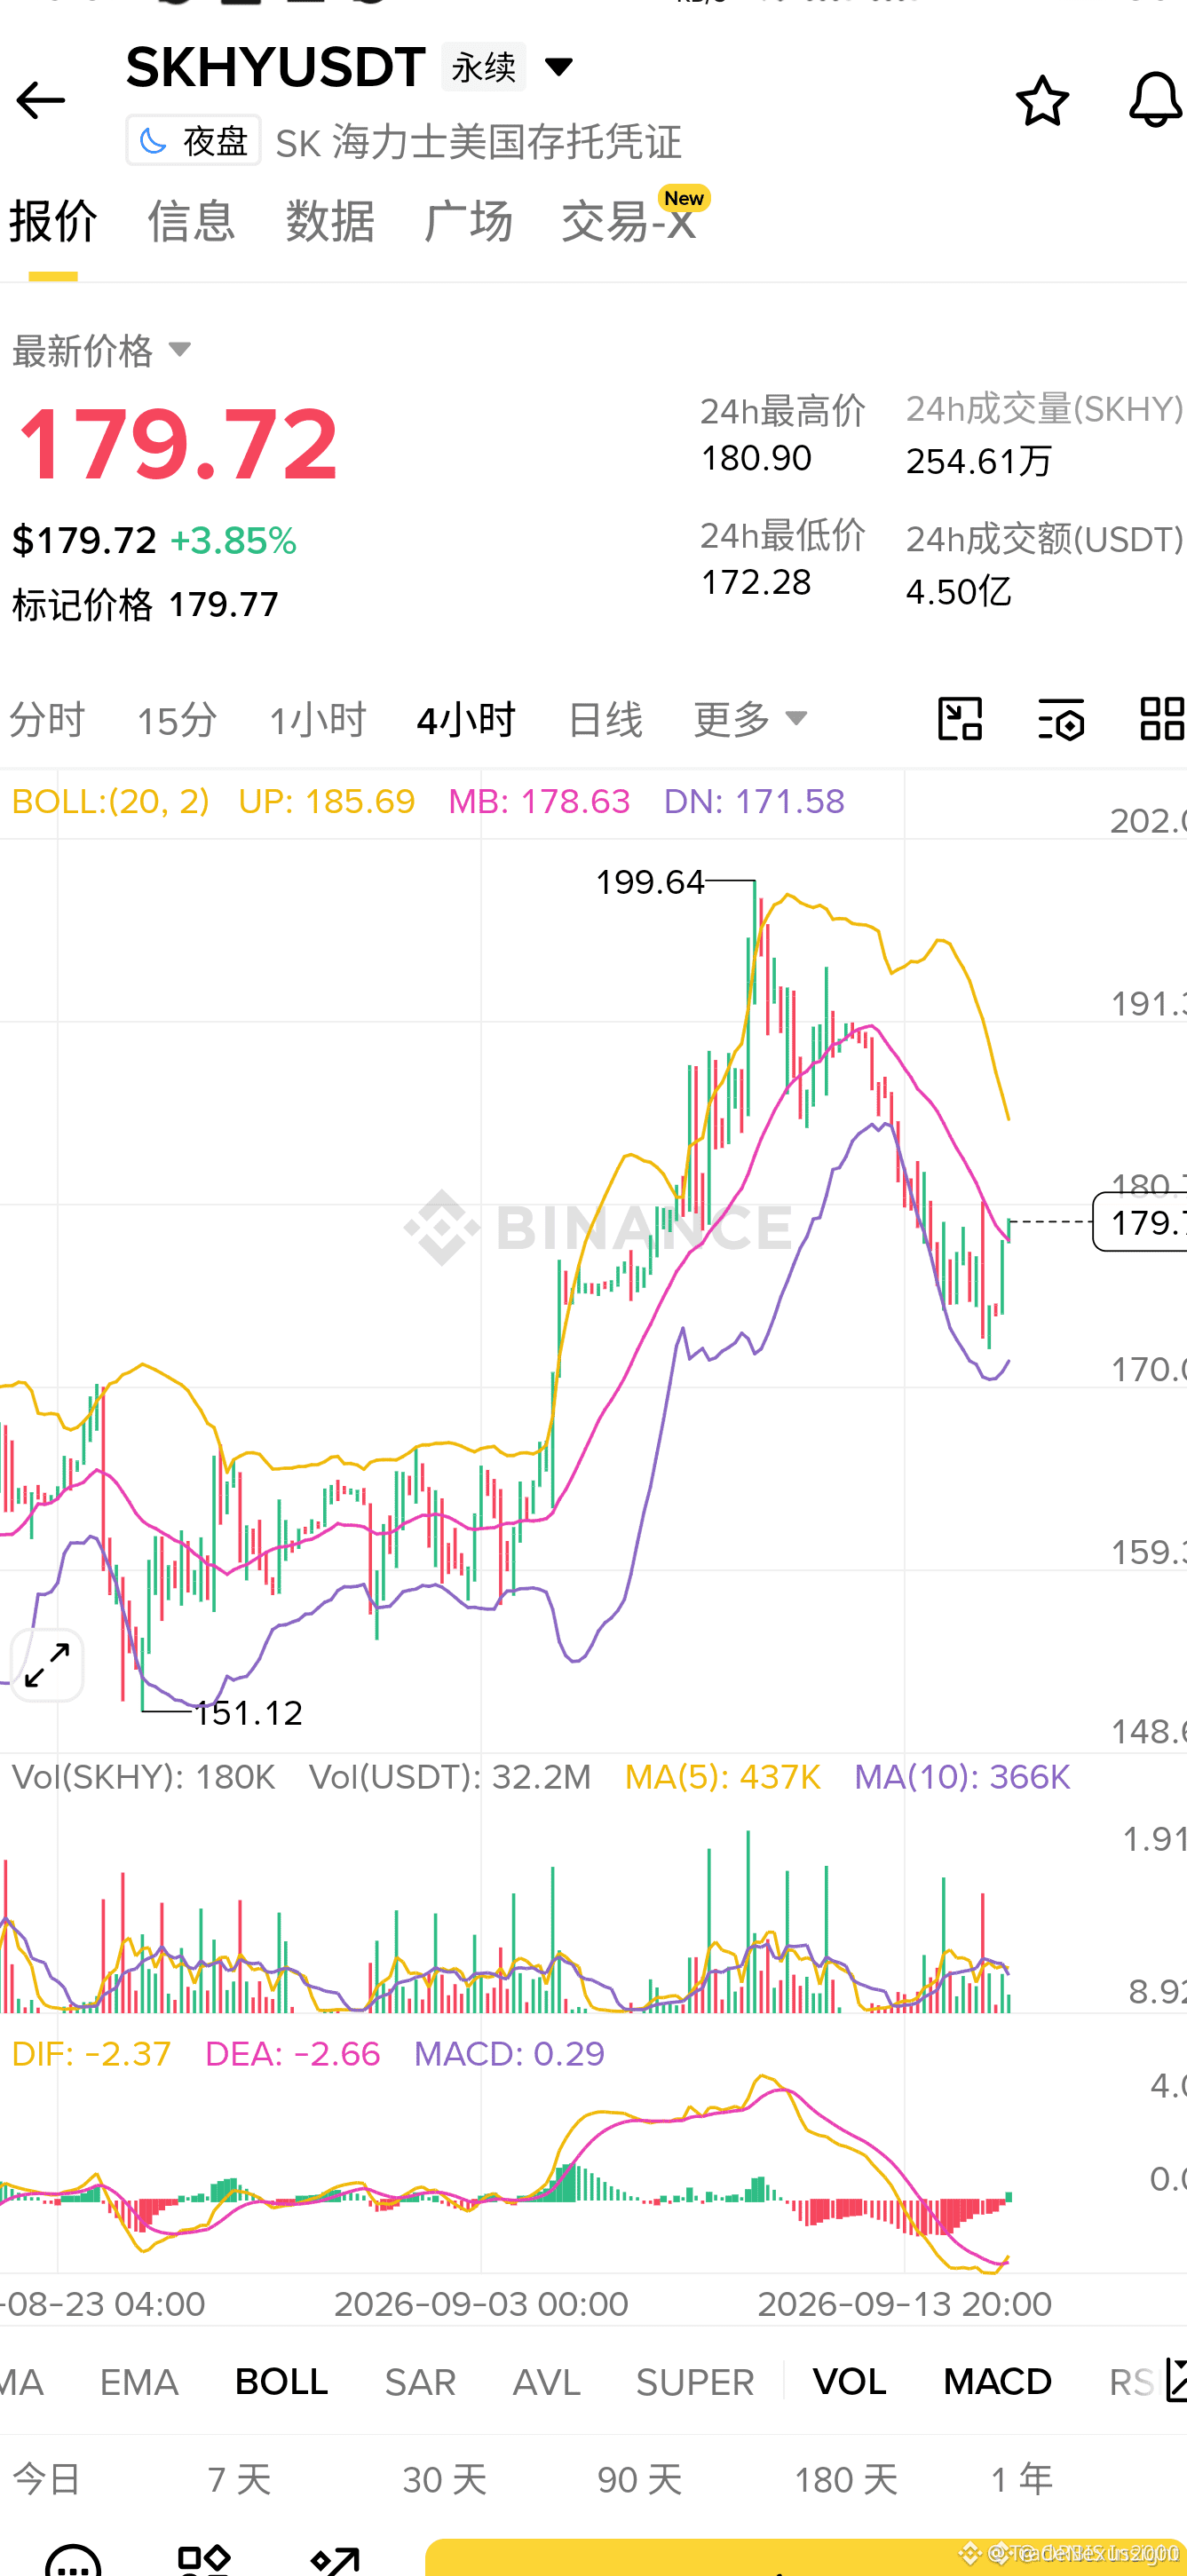
Task: Toggle the VOL indicator
Action: (x=849, y=2382)
